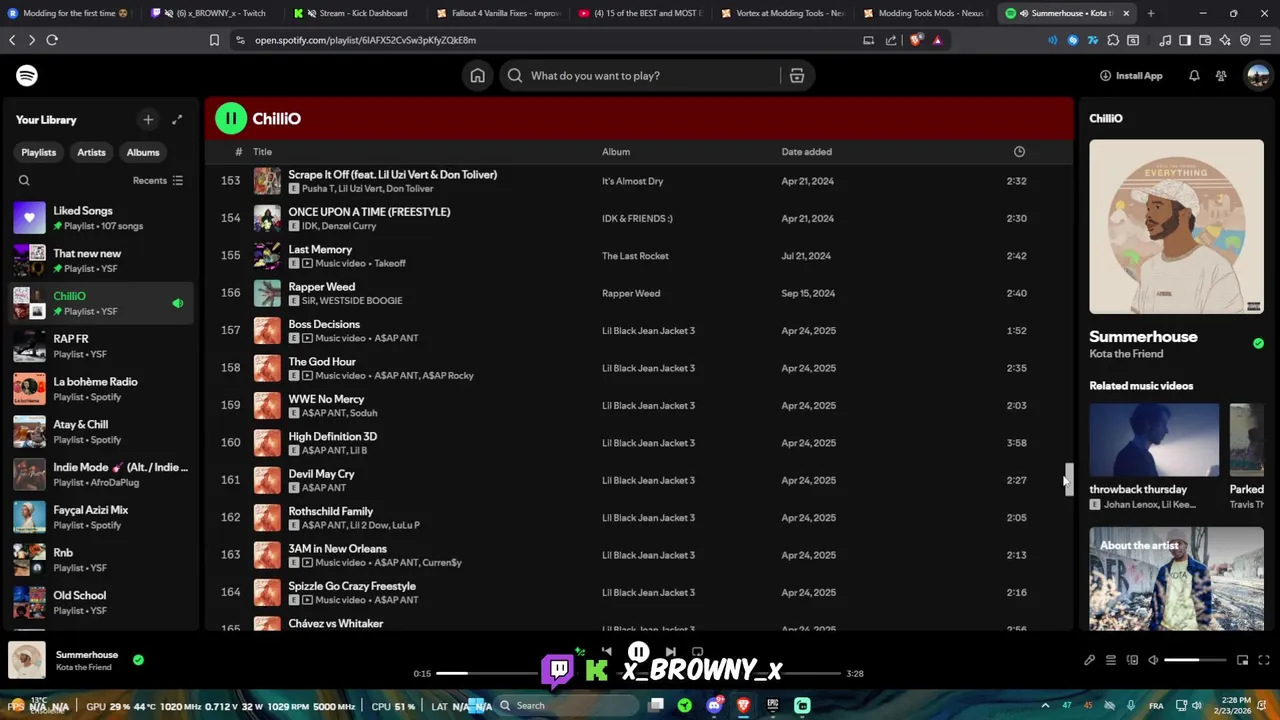
Task: Click the tracklist vertical scrollbar thumb
Action: pos(1069,479)
